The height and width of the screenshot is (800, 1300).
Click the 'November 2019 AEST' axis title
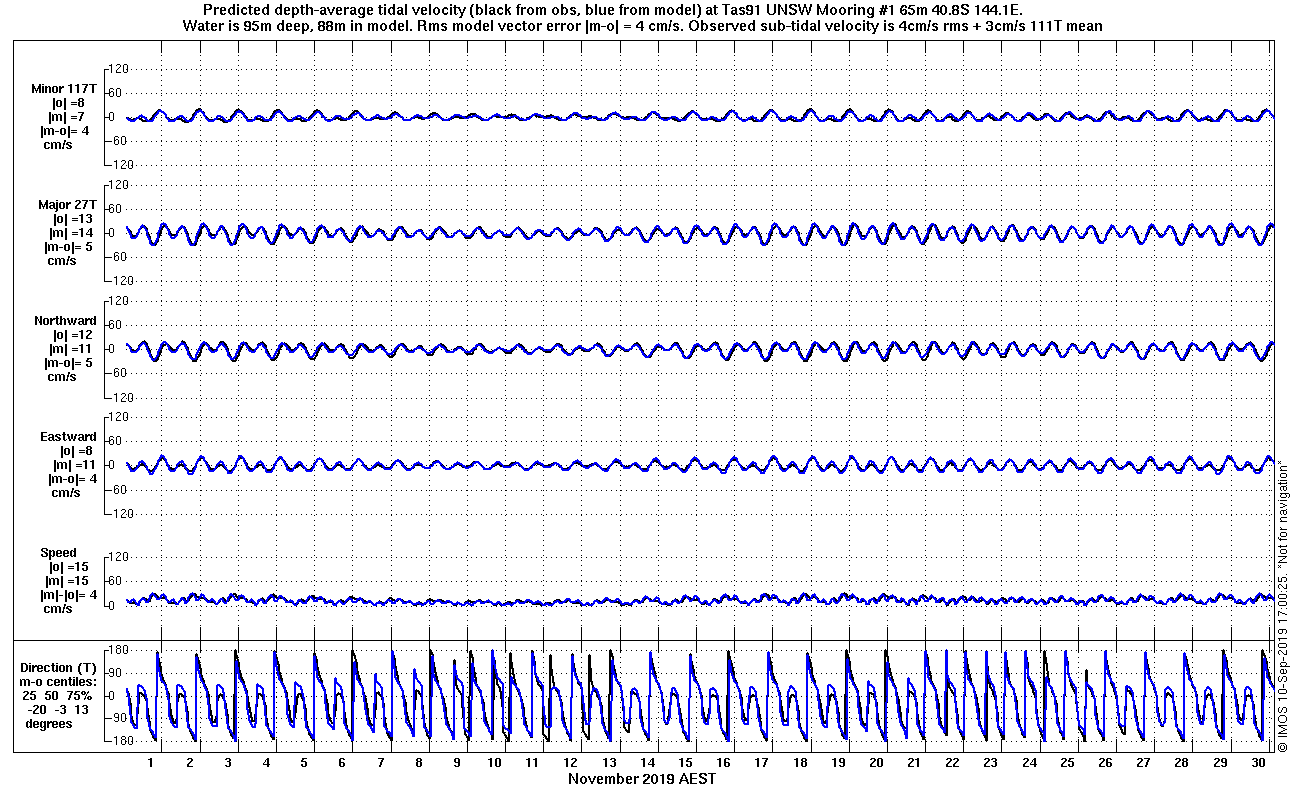pos(642,778)
